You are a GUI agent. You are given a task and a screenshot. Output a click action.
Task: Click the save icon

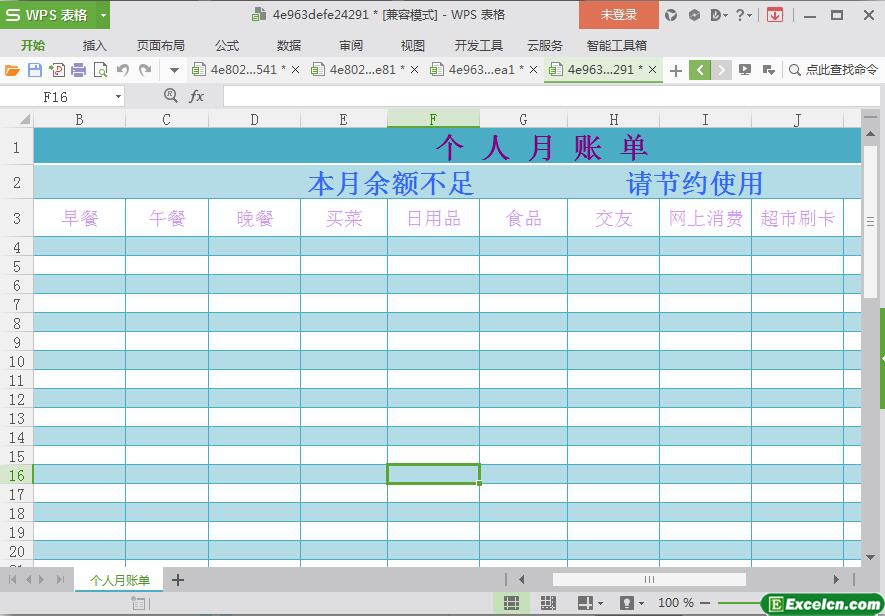point(35,70)
